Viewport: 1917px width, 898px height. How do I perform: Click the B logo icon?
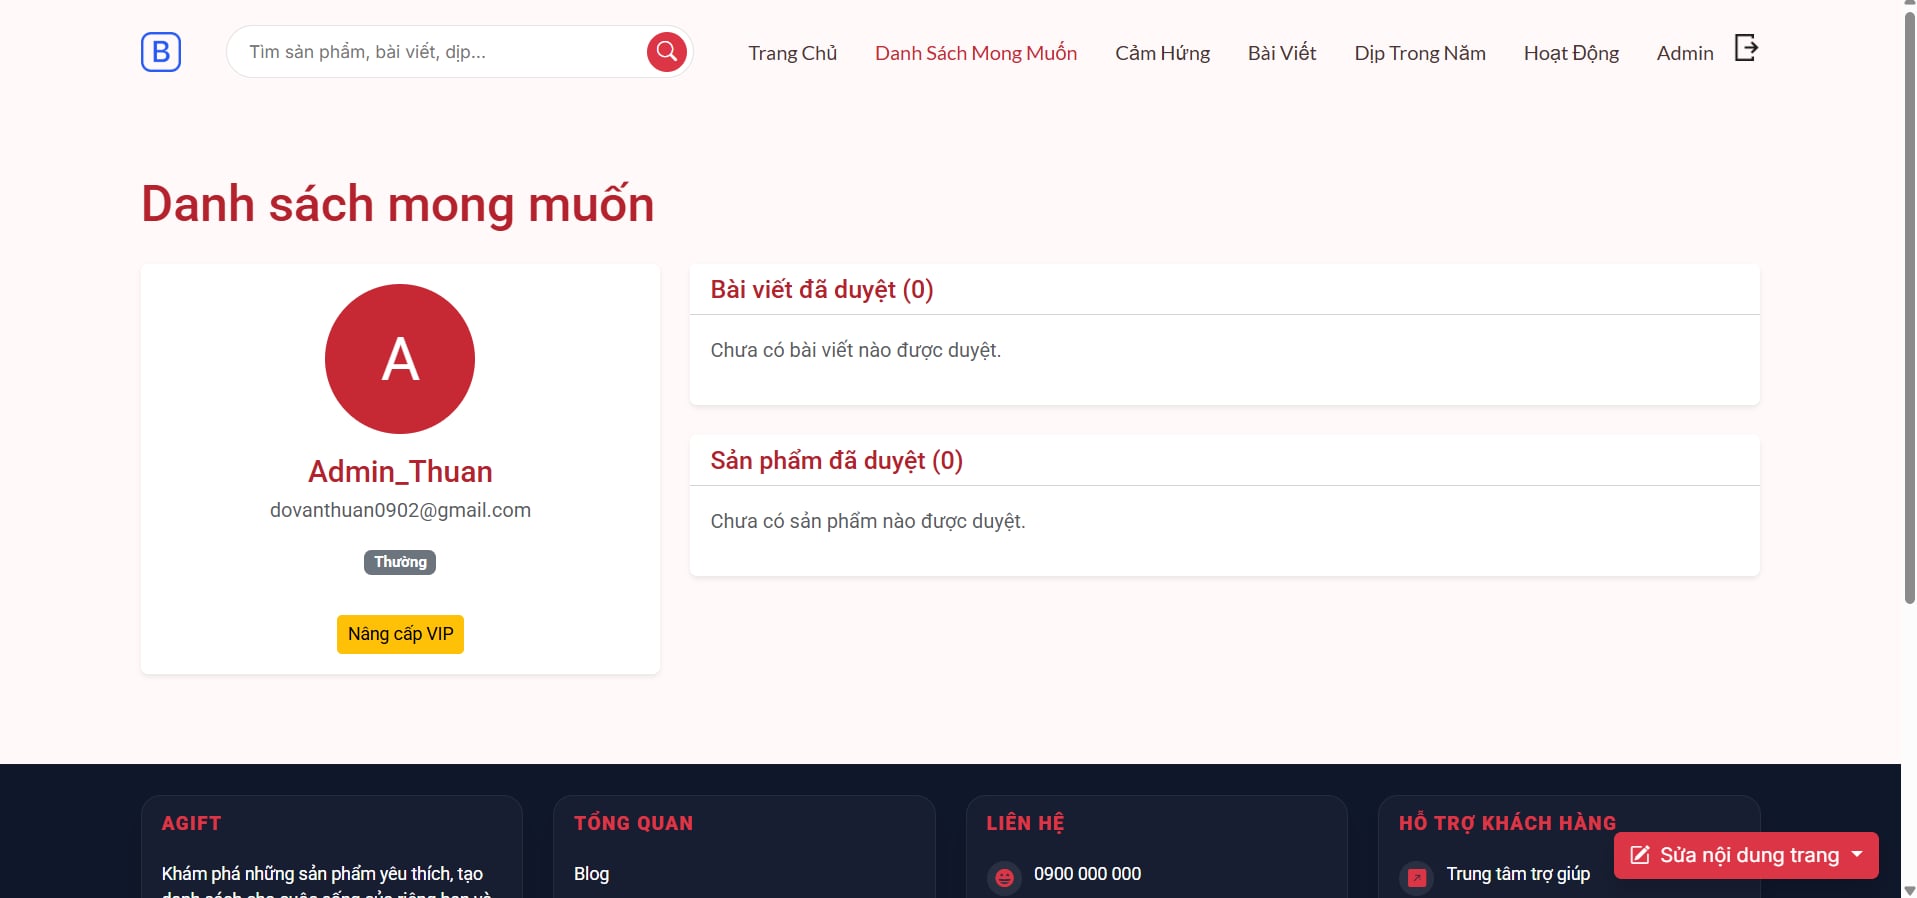[x=161, y=52]
